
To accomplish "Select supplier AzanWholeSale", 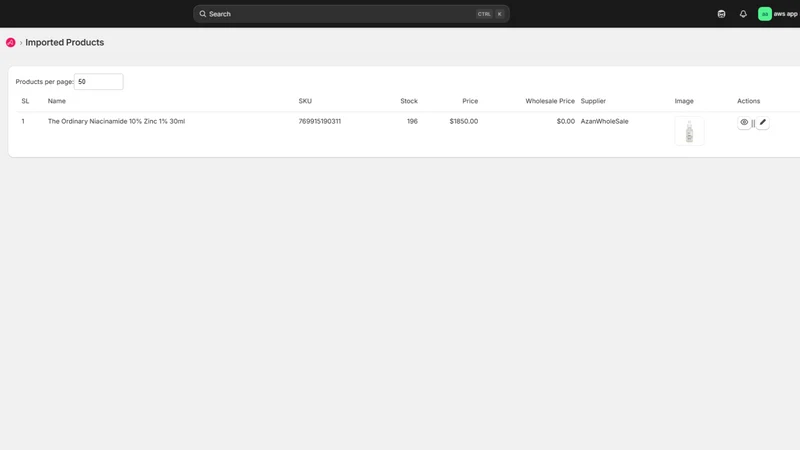I will pos(604,121).
